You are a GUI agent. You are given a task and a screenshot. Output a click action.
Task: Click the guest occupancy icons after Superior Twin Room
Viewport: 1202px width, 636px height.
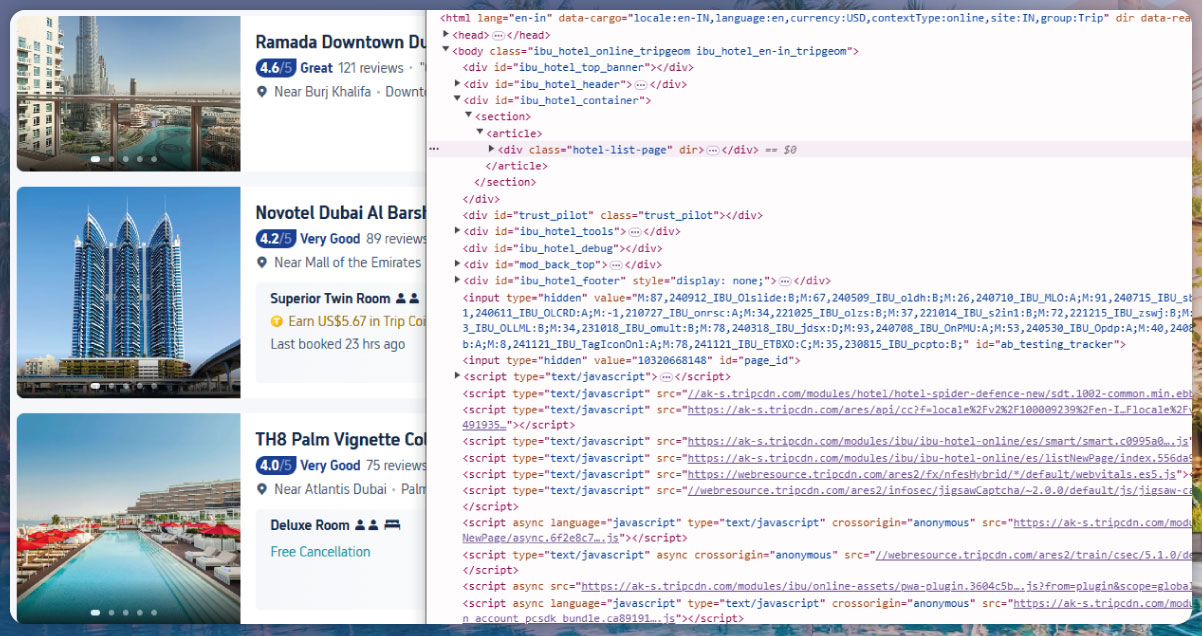coord(406,299)
